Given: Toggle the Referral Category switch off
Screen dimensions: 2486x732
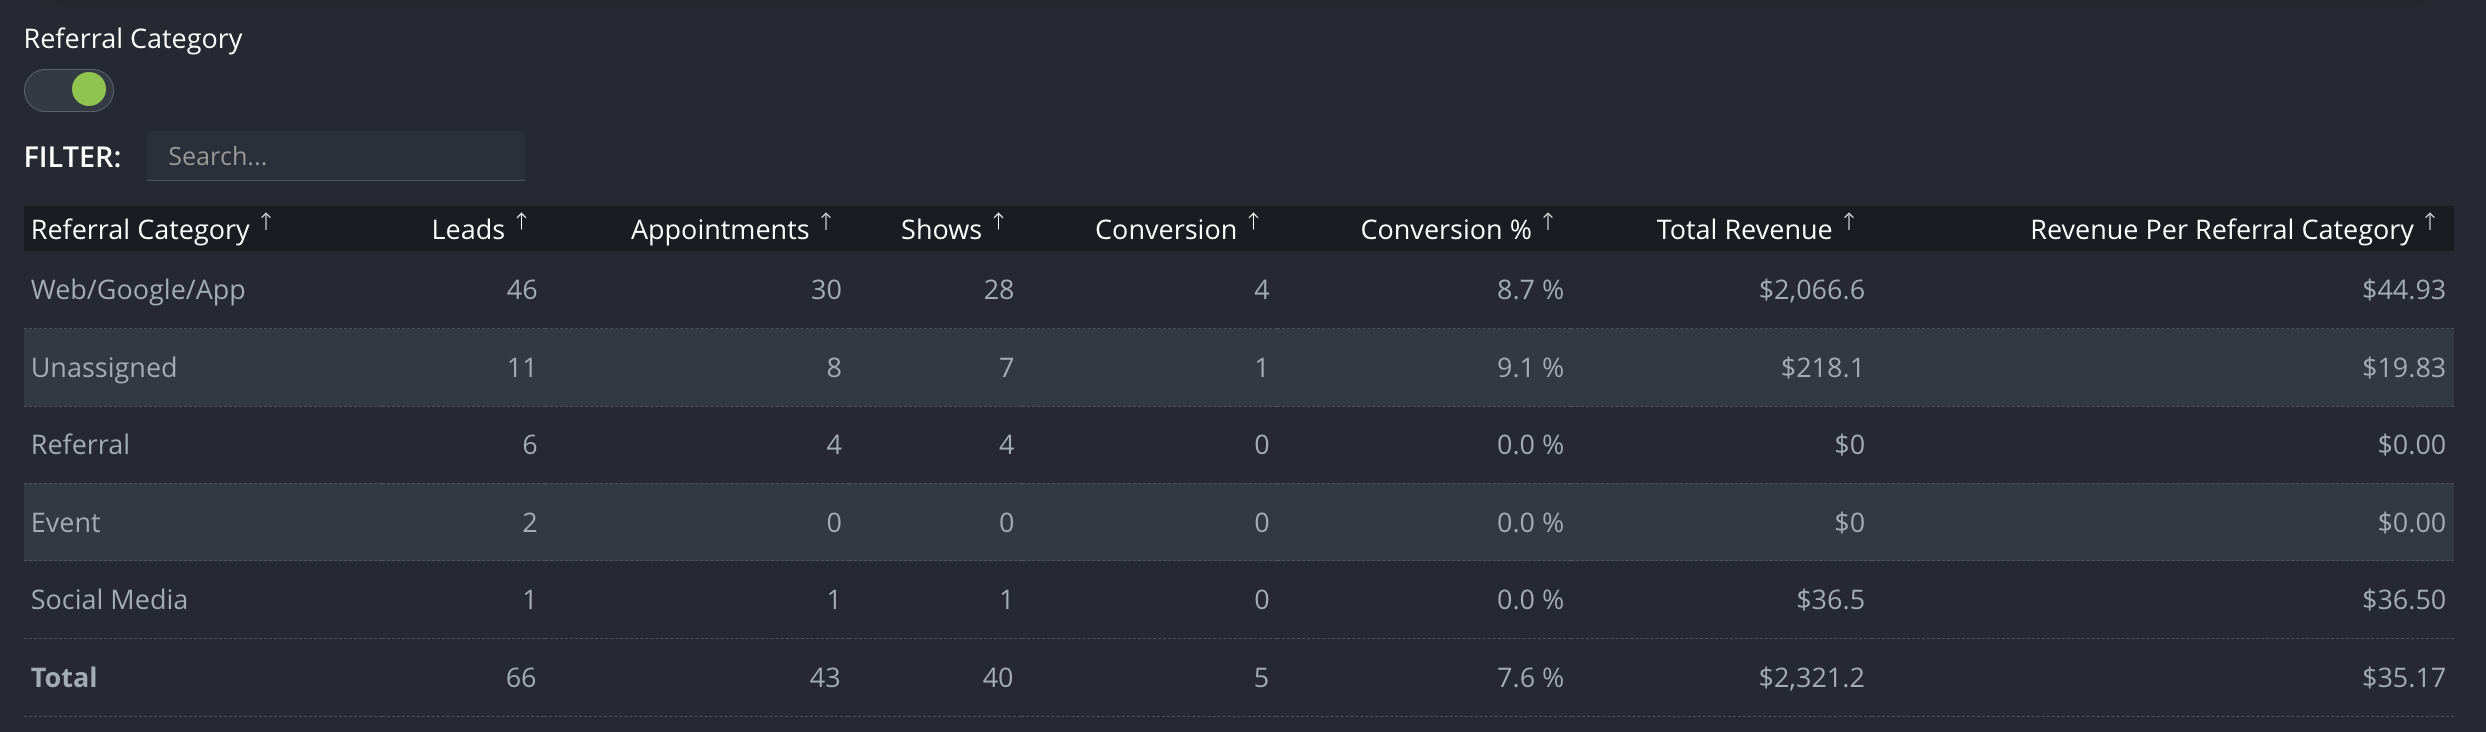Looking at the screenshot, I should click(69, 90).
